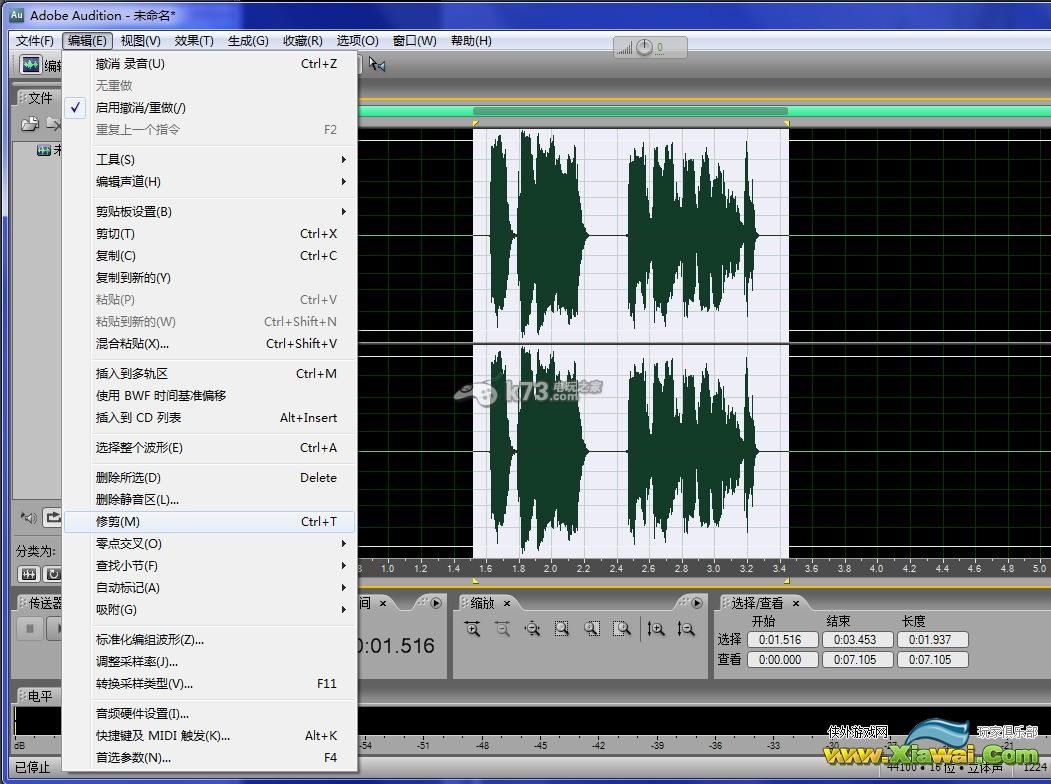Expand the 查找小节(F) submenu
This screenshot has height=784, width=1051.
[209, 566]
